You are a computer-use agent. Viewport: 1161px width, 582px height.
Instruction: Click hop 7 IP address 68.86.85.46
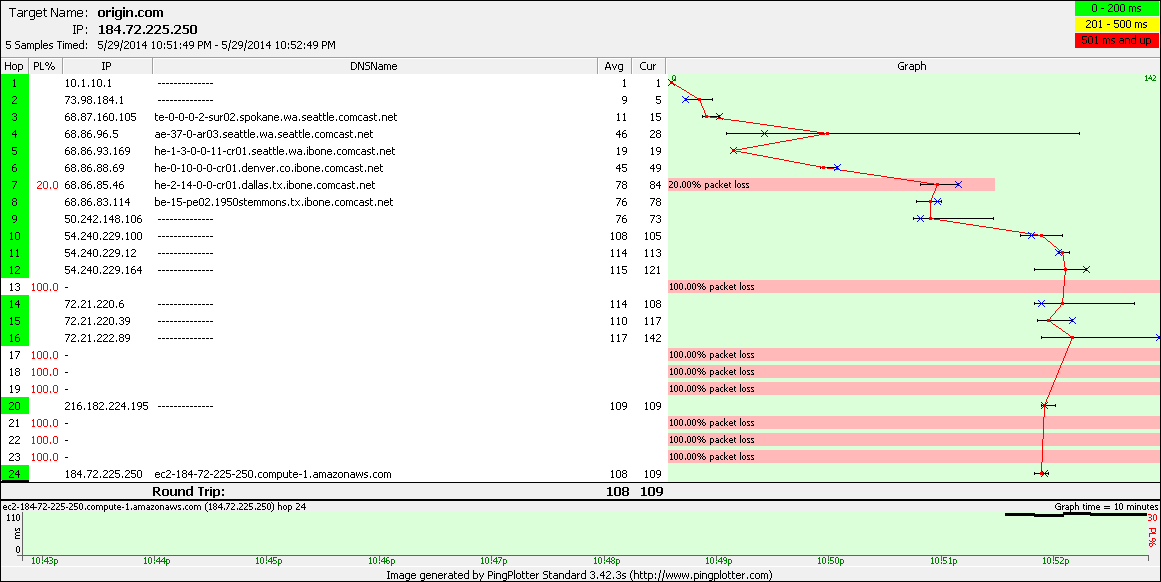pyautogui.click(x=94, y=185)
